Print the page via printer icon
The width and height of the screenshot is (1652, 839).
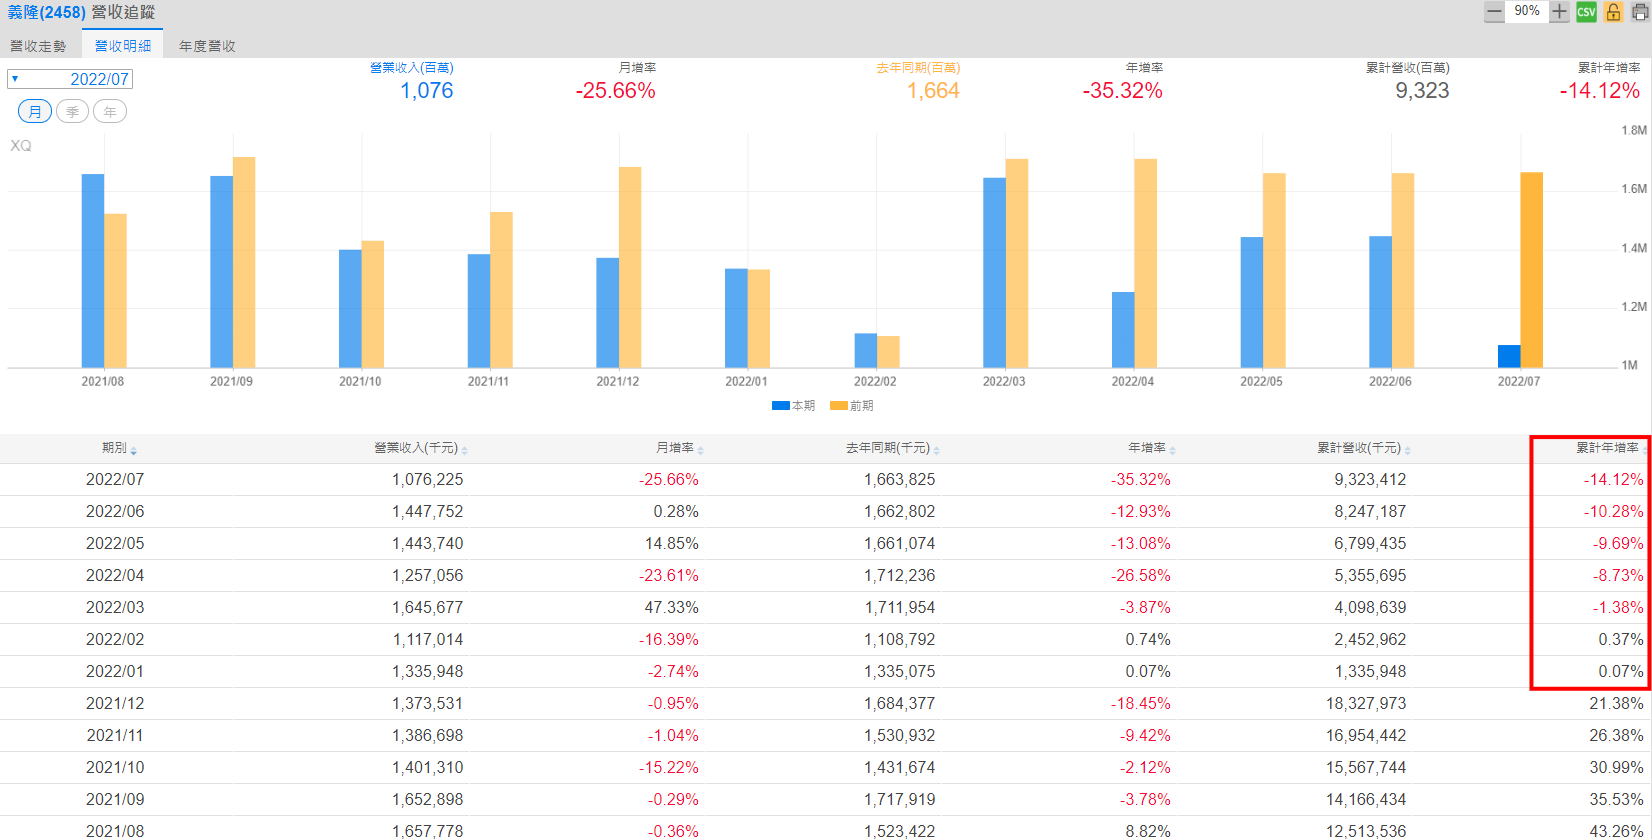click(x=1640, y=12)
